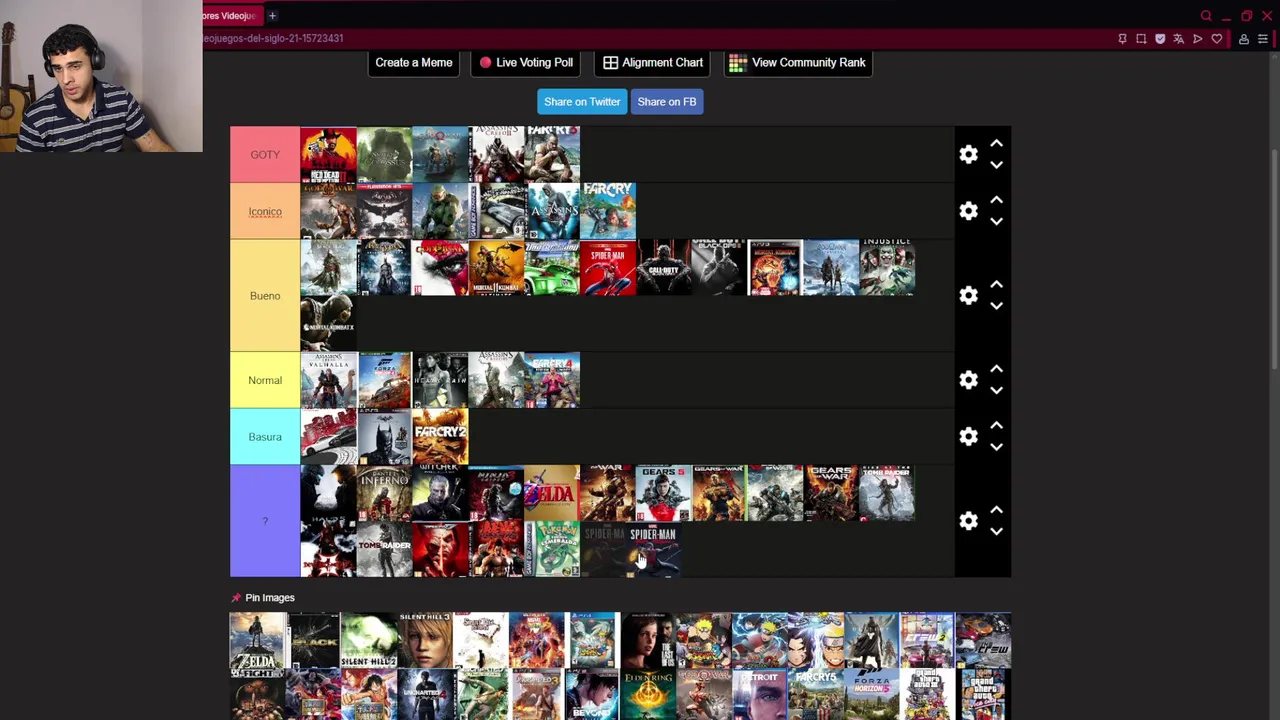
Task: Select Zelda cover in the ? tier
Action: 552,493
